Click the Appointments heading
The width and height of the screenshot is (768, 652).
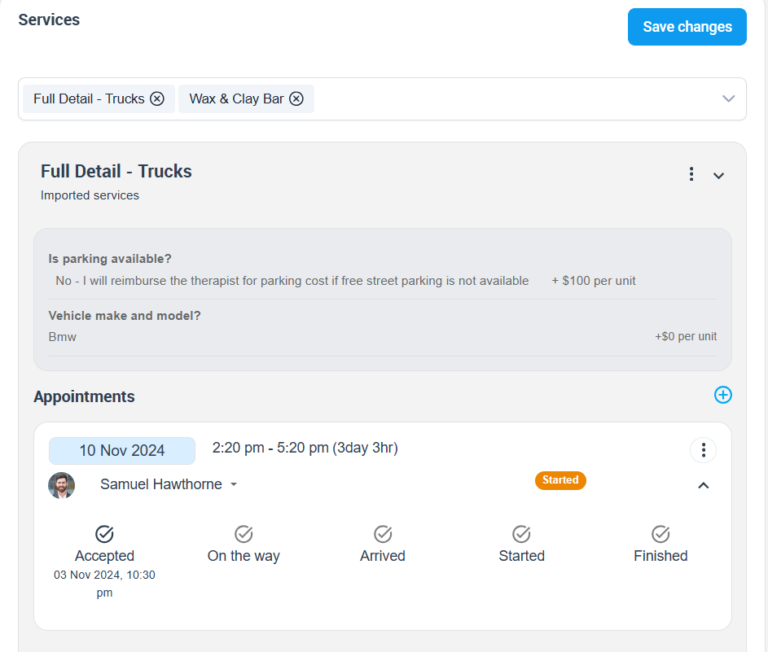pos(84,396)
